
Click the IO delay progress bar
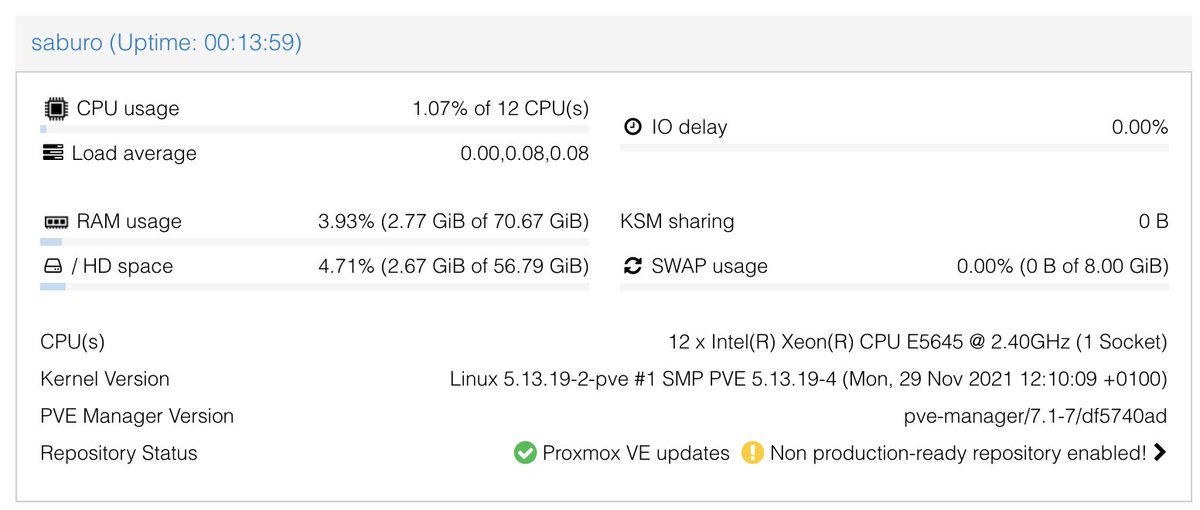point(894,149)
